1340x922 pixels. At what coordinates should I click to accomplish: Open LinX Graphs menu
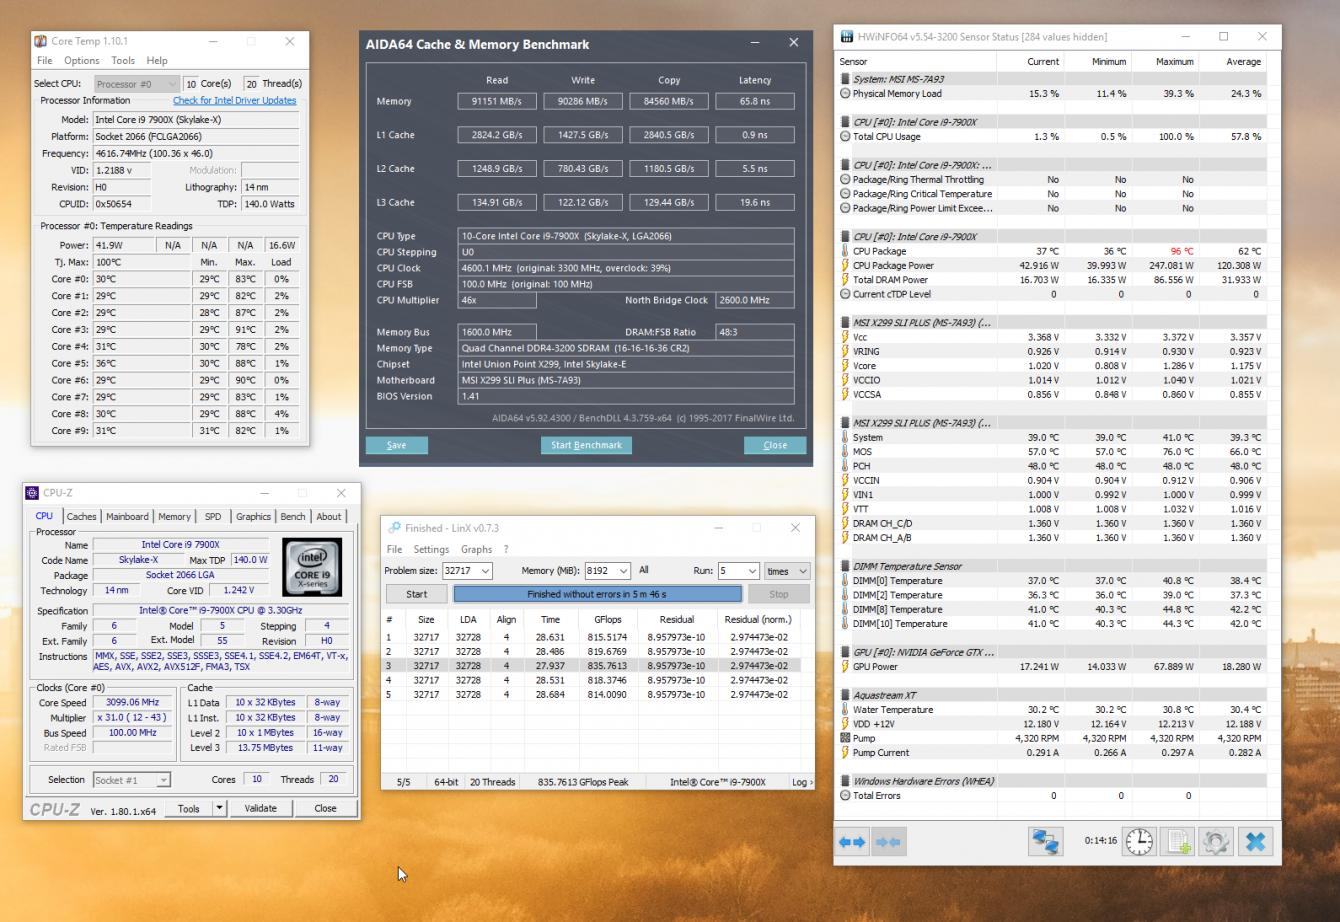476,549
